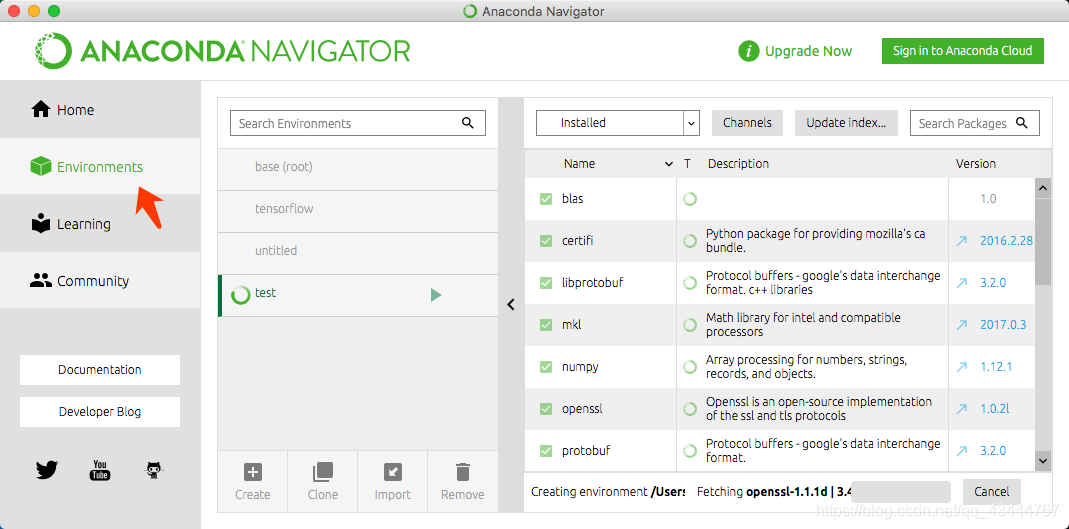
Task: Click the Community people icon
Action: 41,280
